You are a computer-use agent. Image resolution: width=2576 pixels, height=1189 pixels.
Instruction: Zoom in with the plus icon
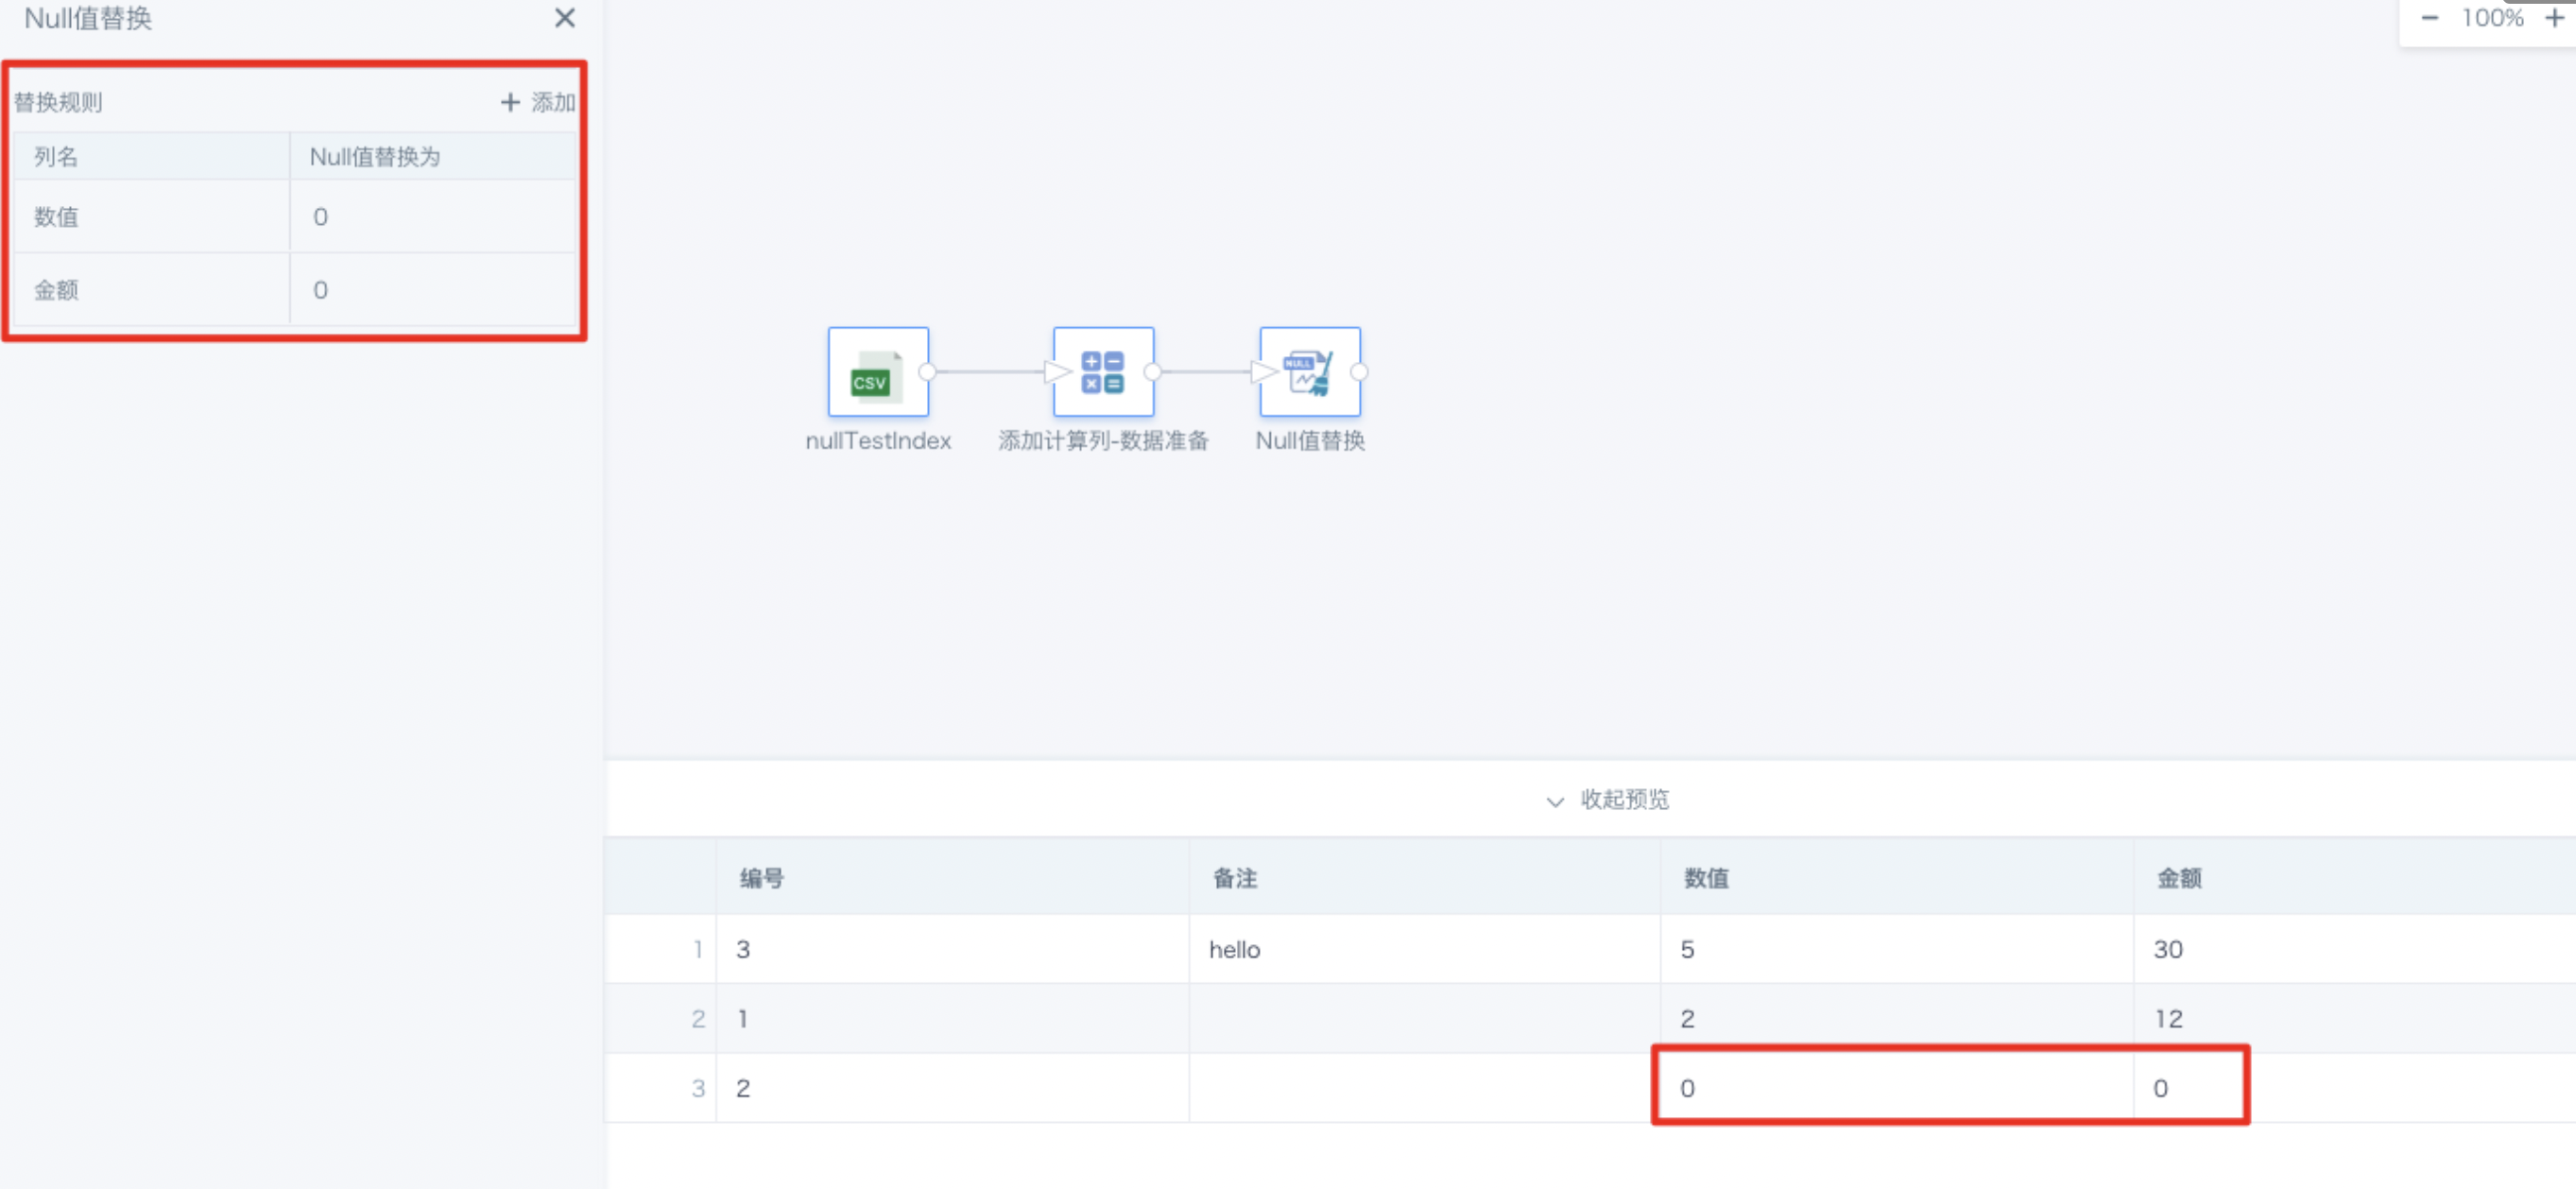pos(2555,18)
